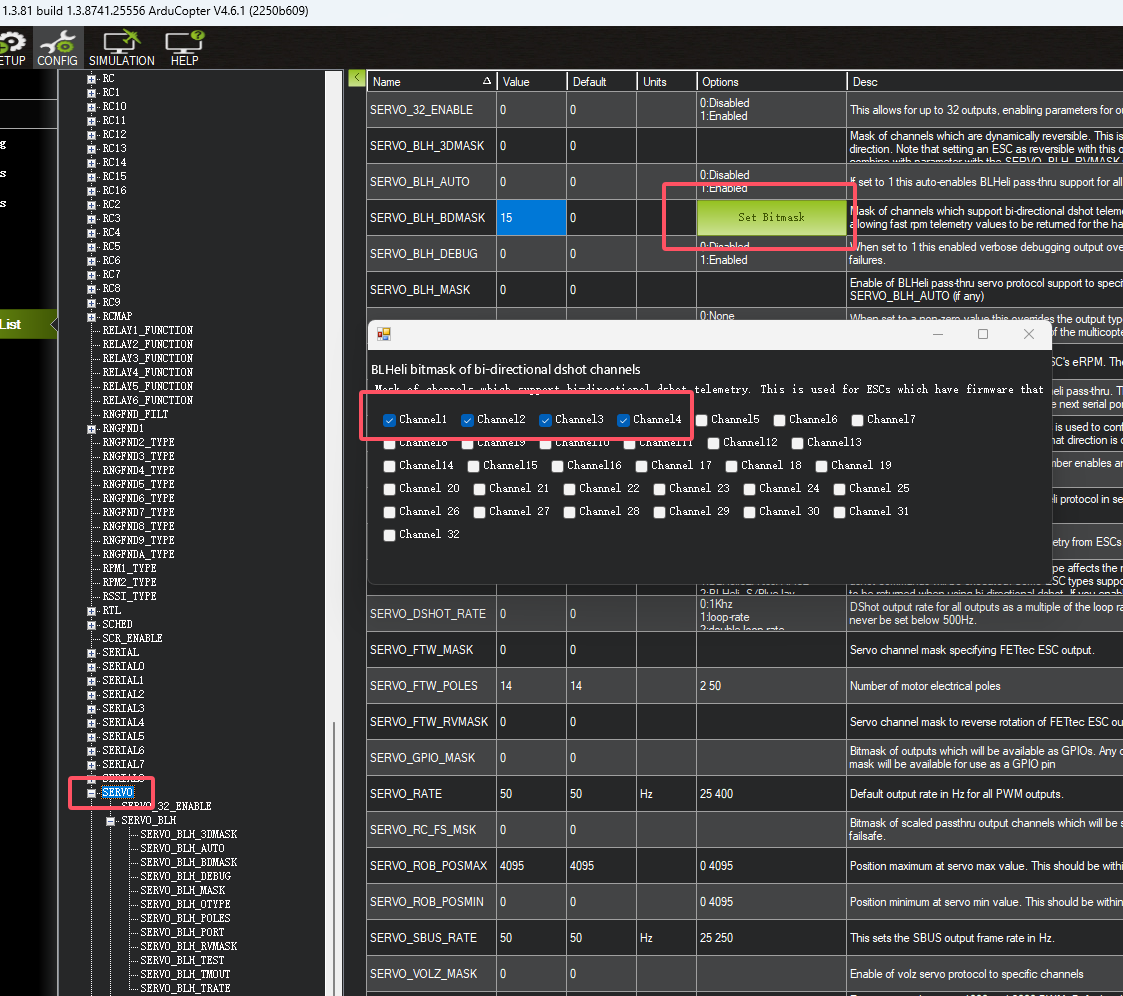
Task: Click the sort arrow in the Name column header
Action: point(487,82)
